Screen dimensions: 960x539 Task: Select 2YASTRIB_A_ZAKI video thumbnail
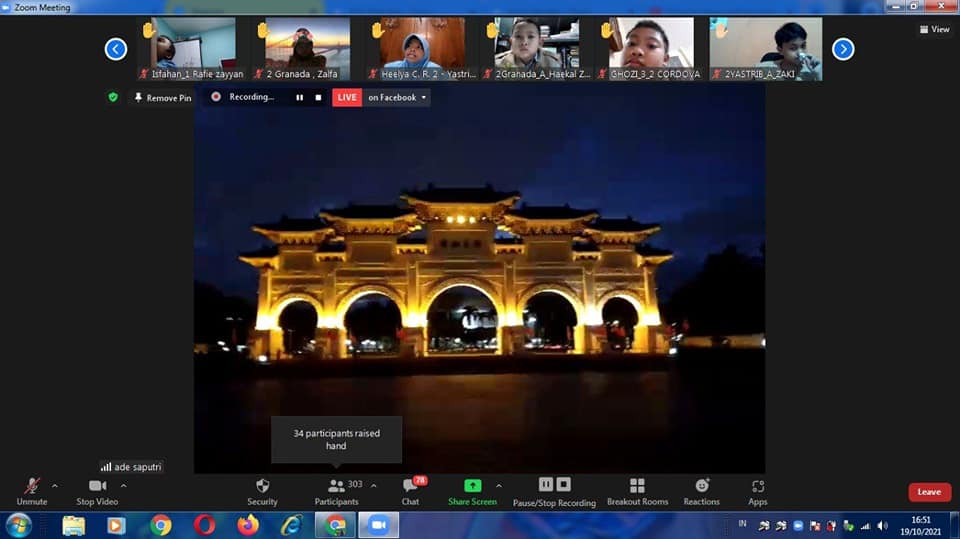pyautogui.click(x=766, y=48)
